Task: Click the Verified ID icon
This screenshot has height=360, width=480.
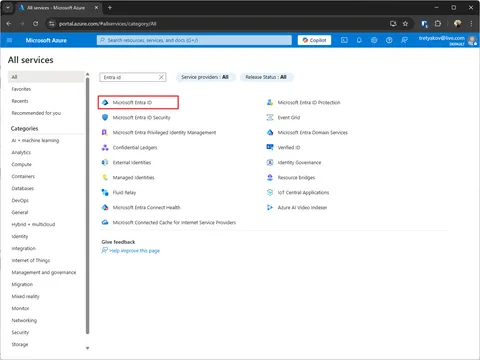Action: coord(270,147)
